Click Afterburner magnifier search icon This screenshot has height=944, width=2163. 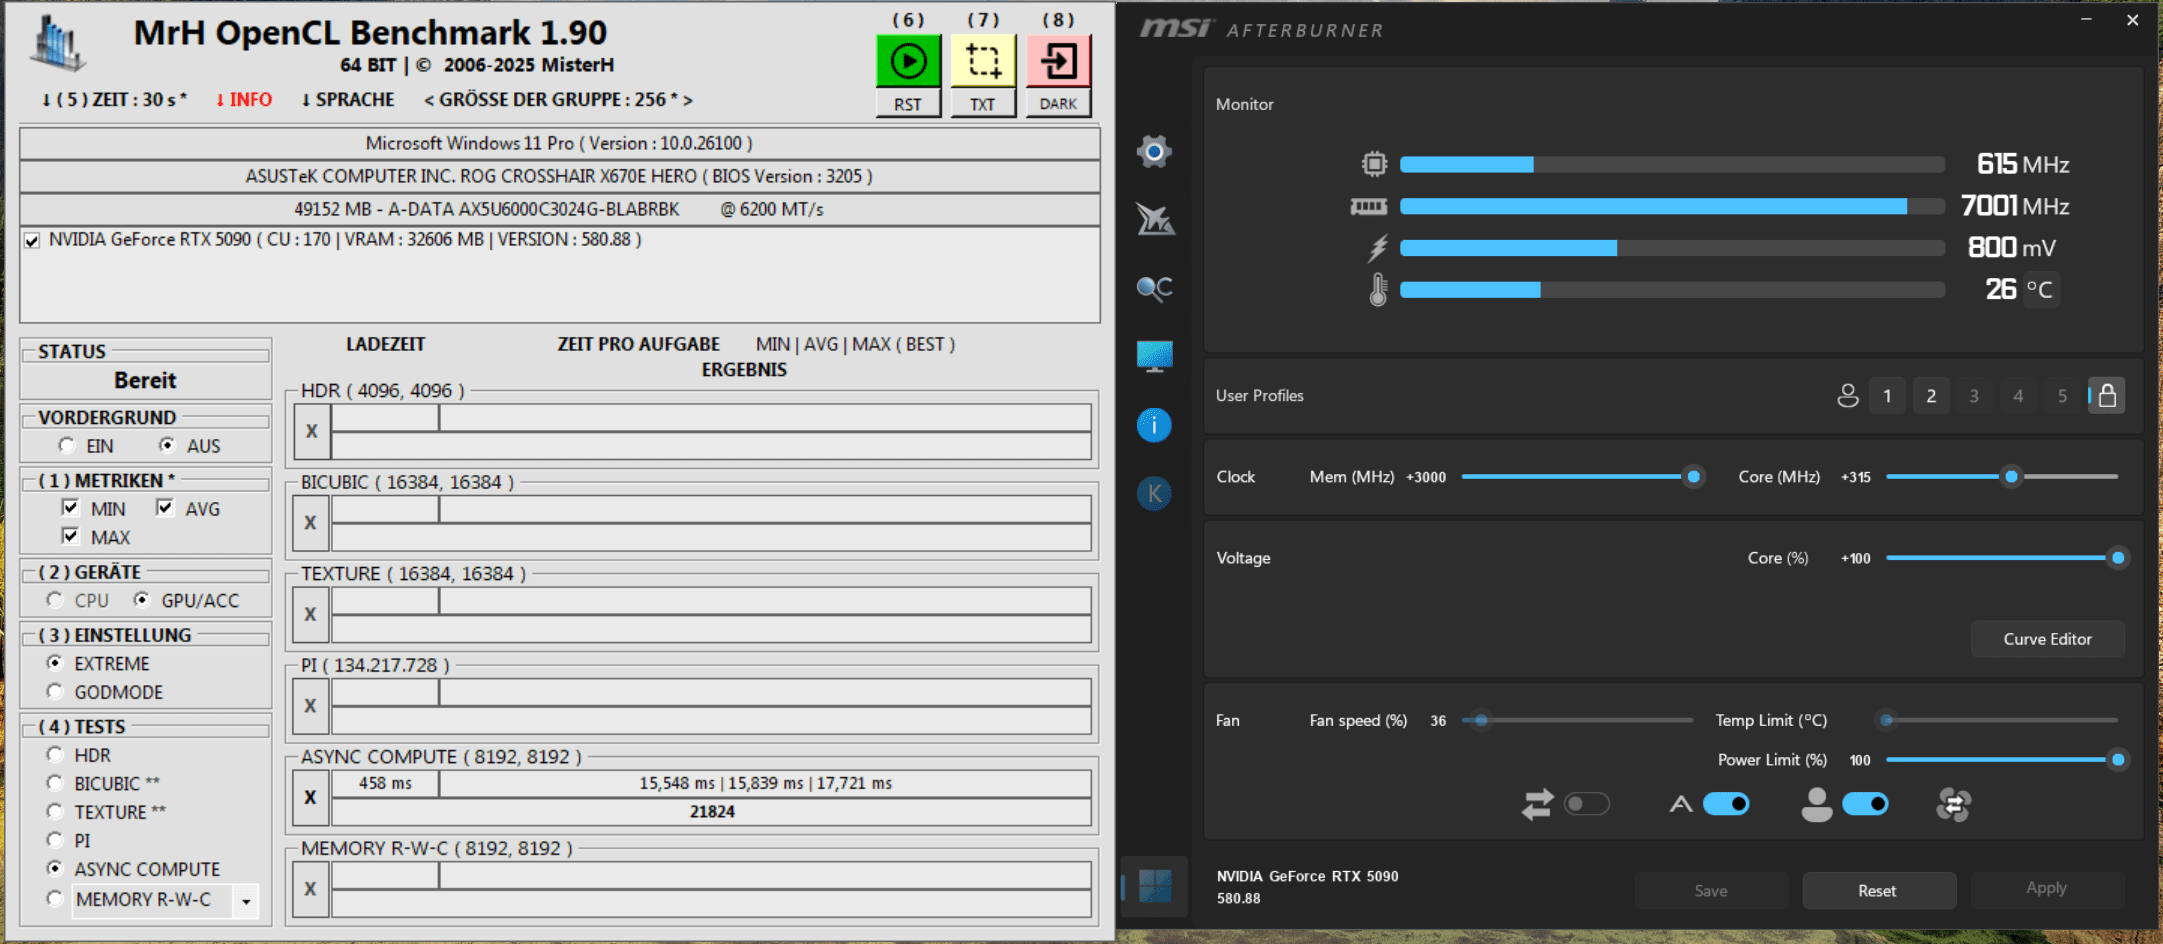[1154, 288]
